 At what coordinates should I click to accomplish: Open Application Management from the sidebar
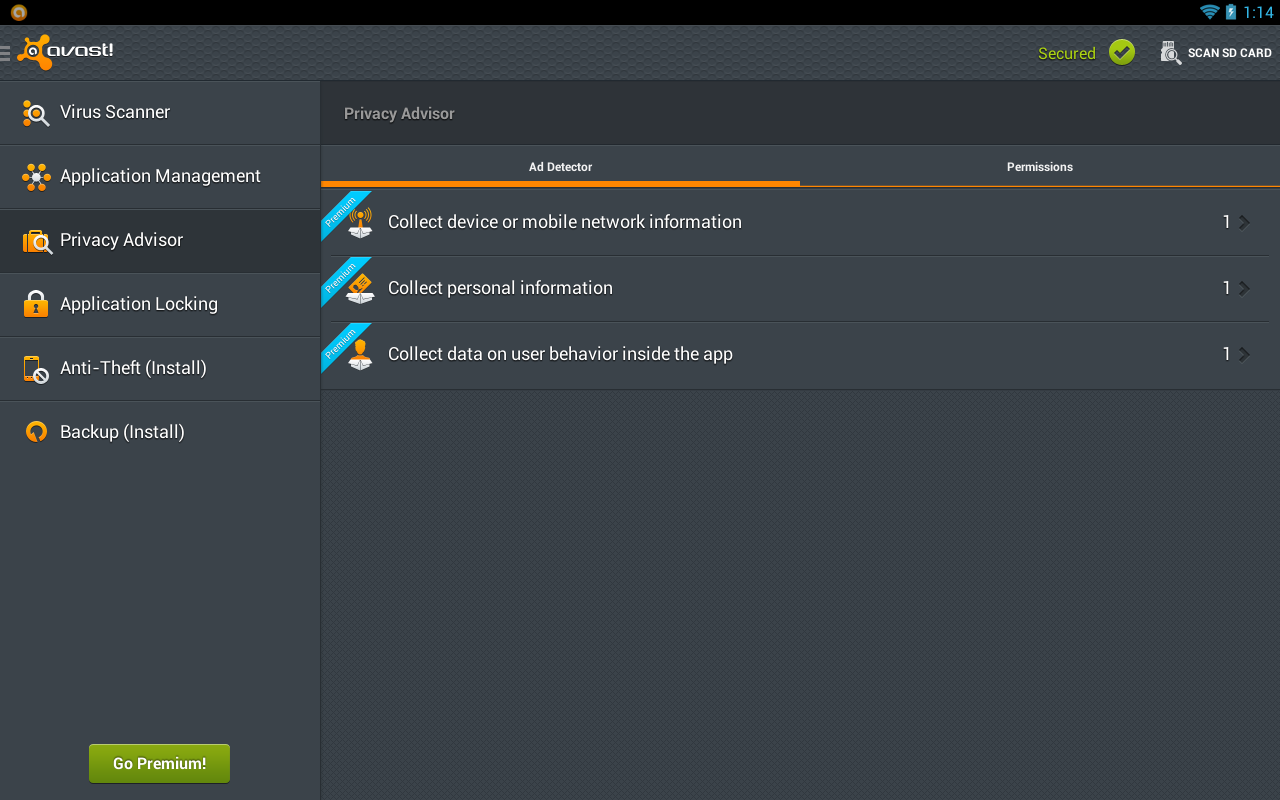(x=160, y=177)
